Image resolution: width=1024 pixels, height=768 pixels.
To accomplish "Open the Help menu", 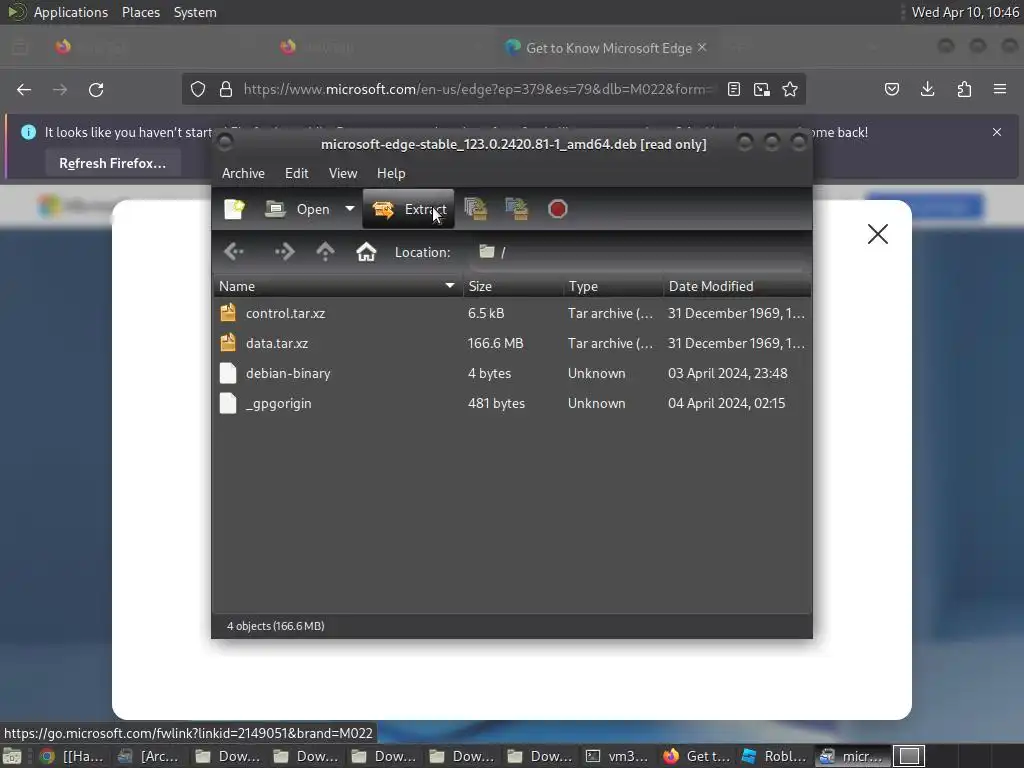I will pyautogui.click(x=391, y=173).
